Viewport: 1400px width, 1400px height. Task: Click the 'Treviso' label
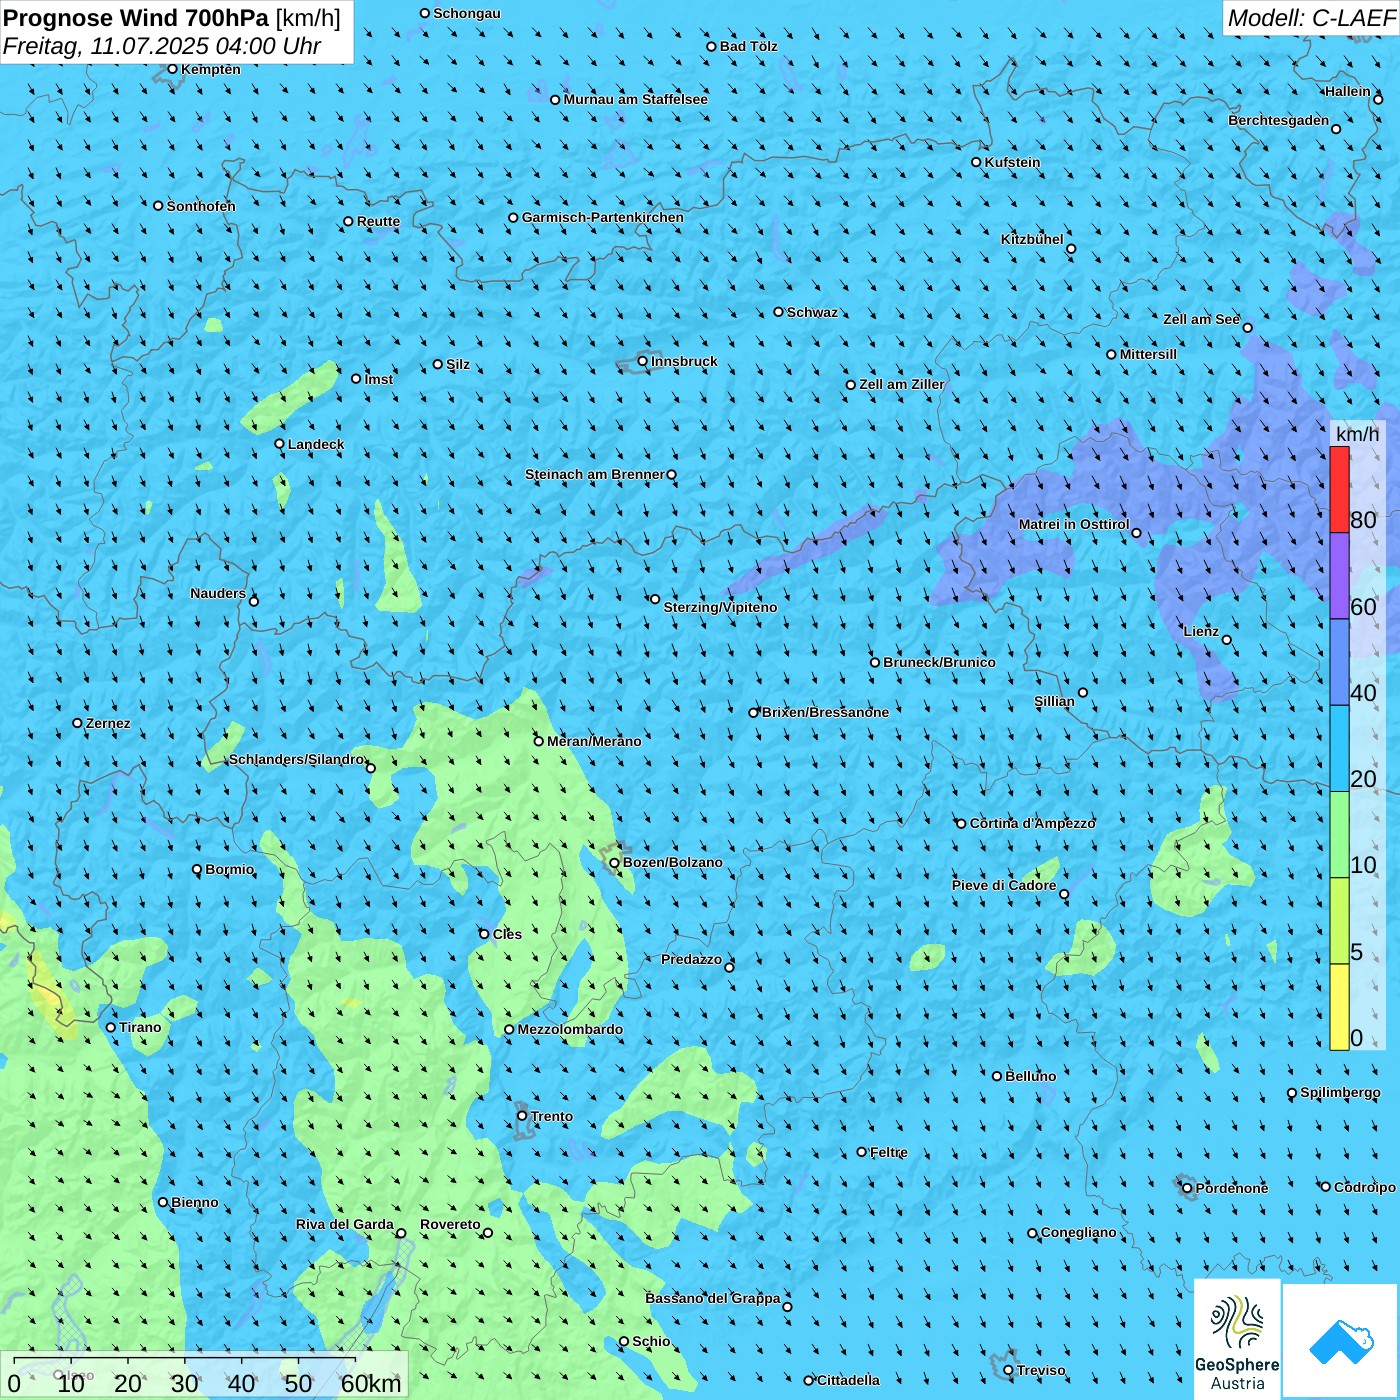pos(1041,1370)
